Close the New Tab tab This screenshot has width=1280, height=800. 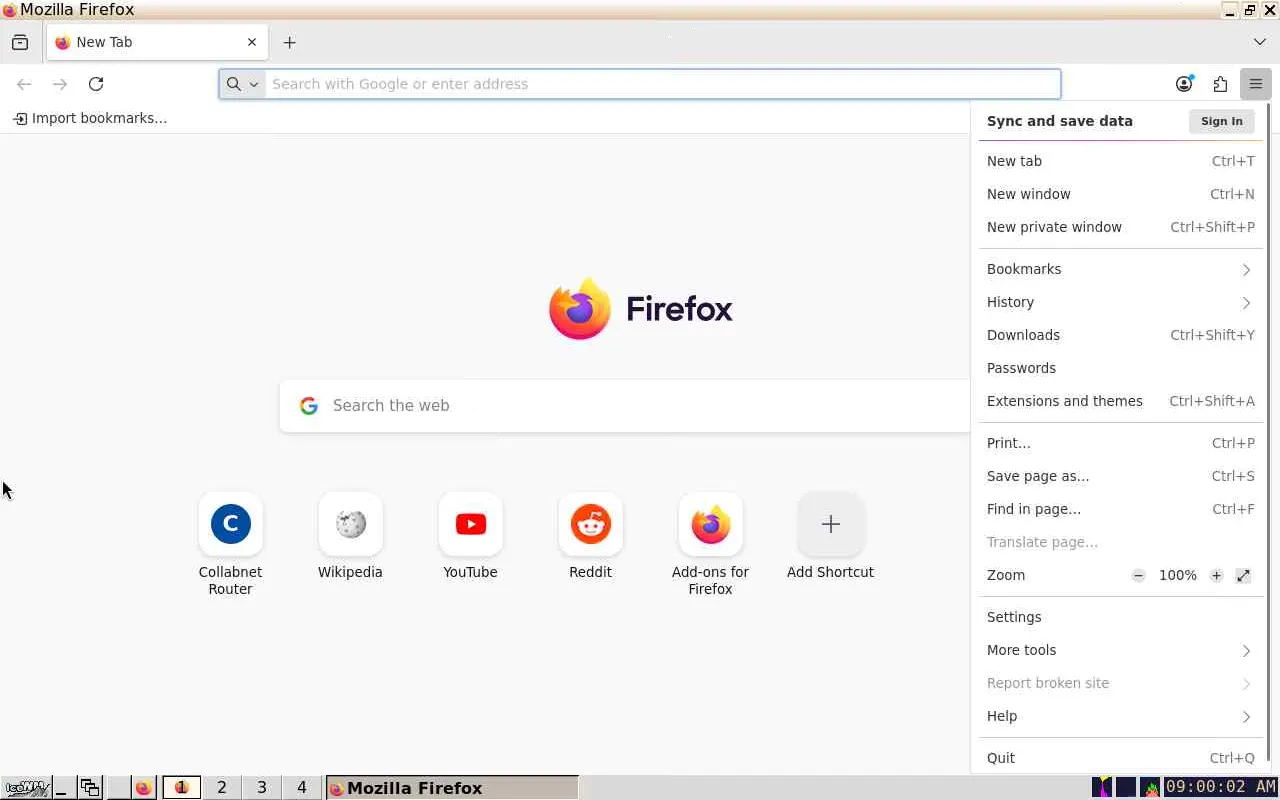252,42
